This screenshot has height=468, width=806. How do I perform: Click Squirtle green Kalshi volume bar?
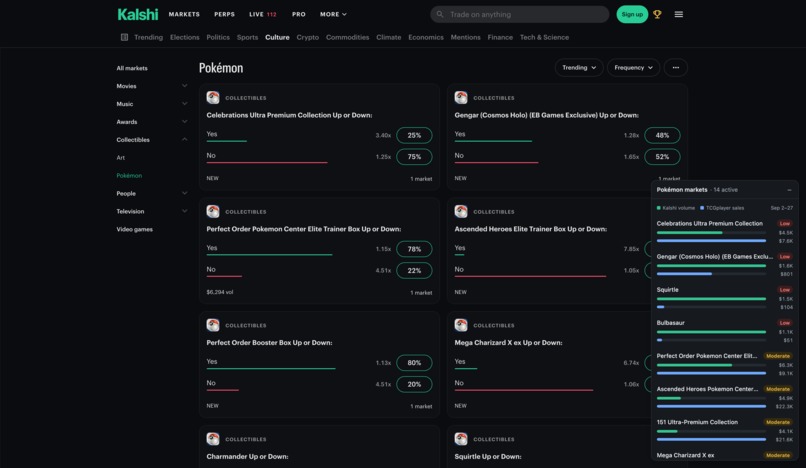coord(711,299)
